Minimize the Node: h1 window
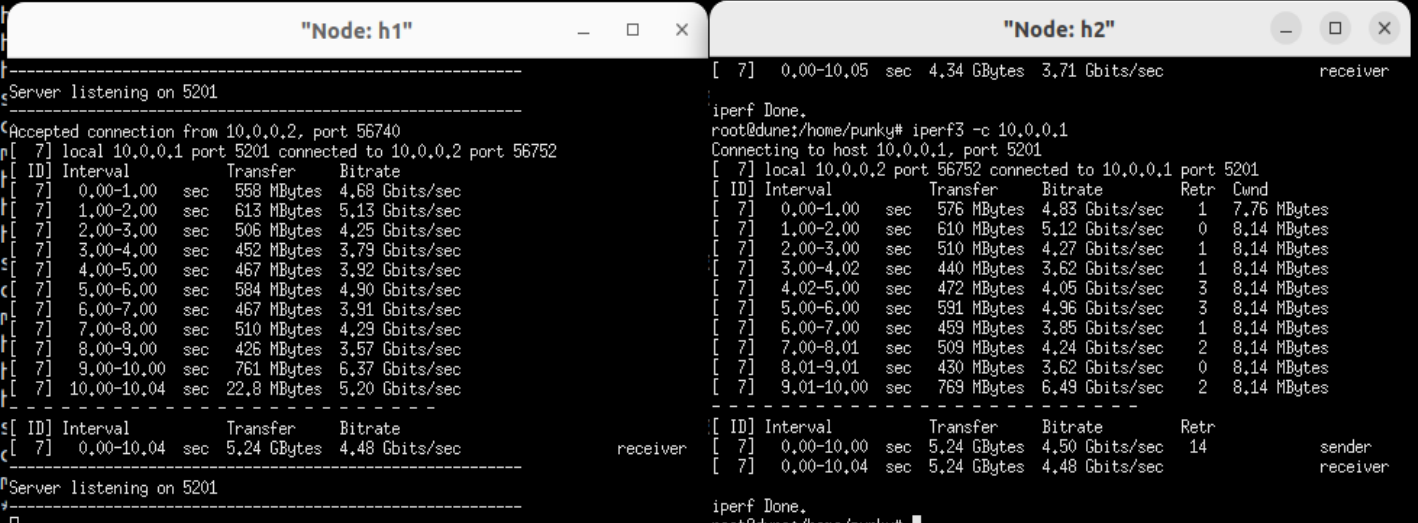 [x=584, y=30]
